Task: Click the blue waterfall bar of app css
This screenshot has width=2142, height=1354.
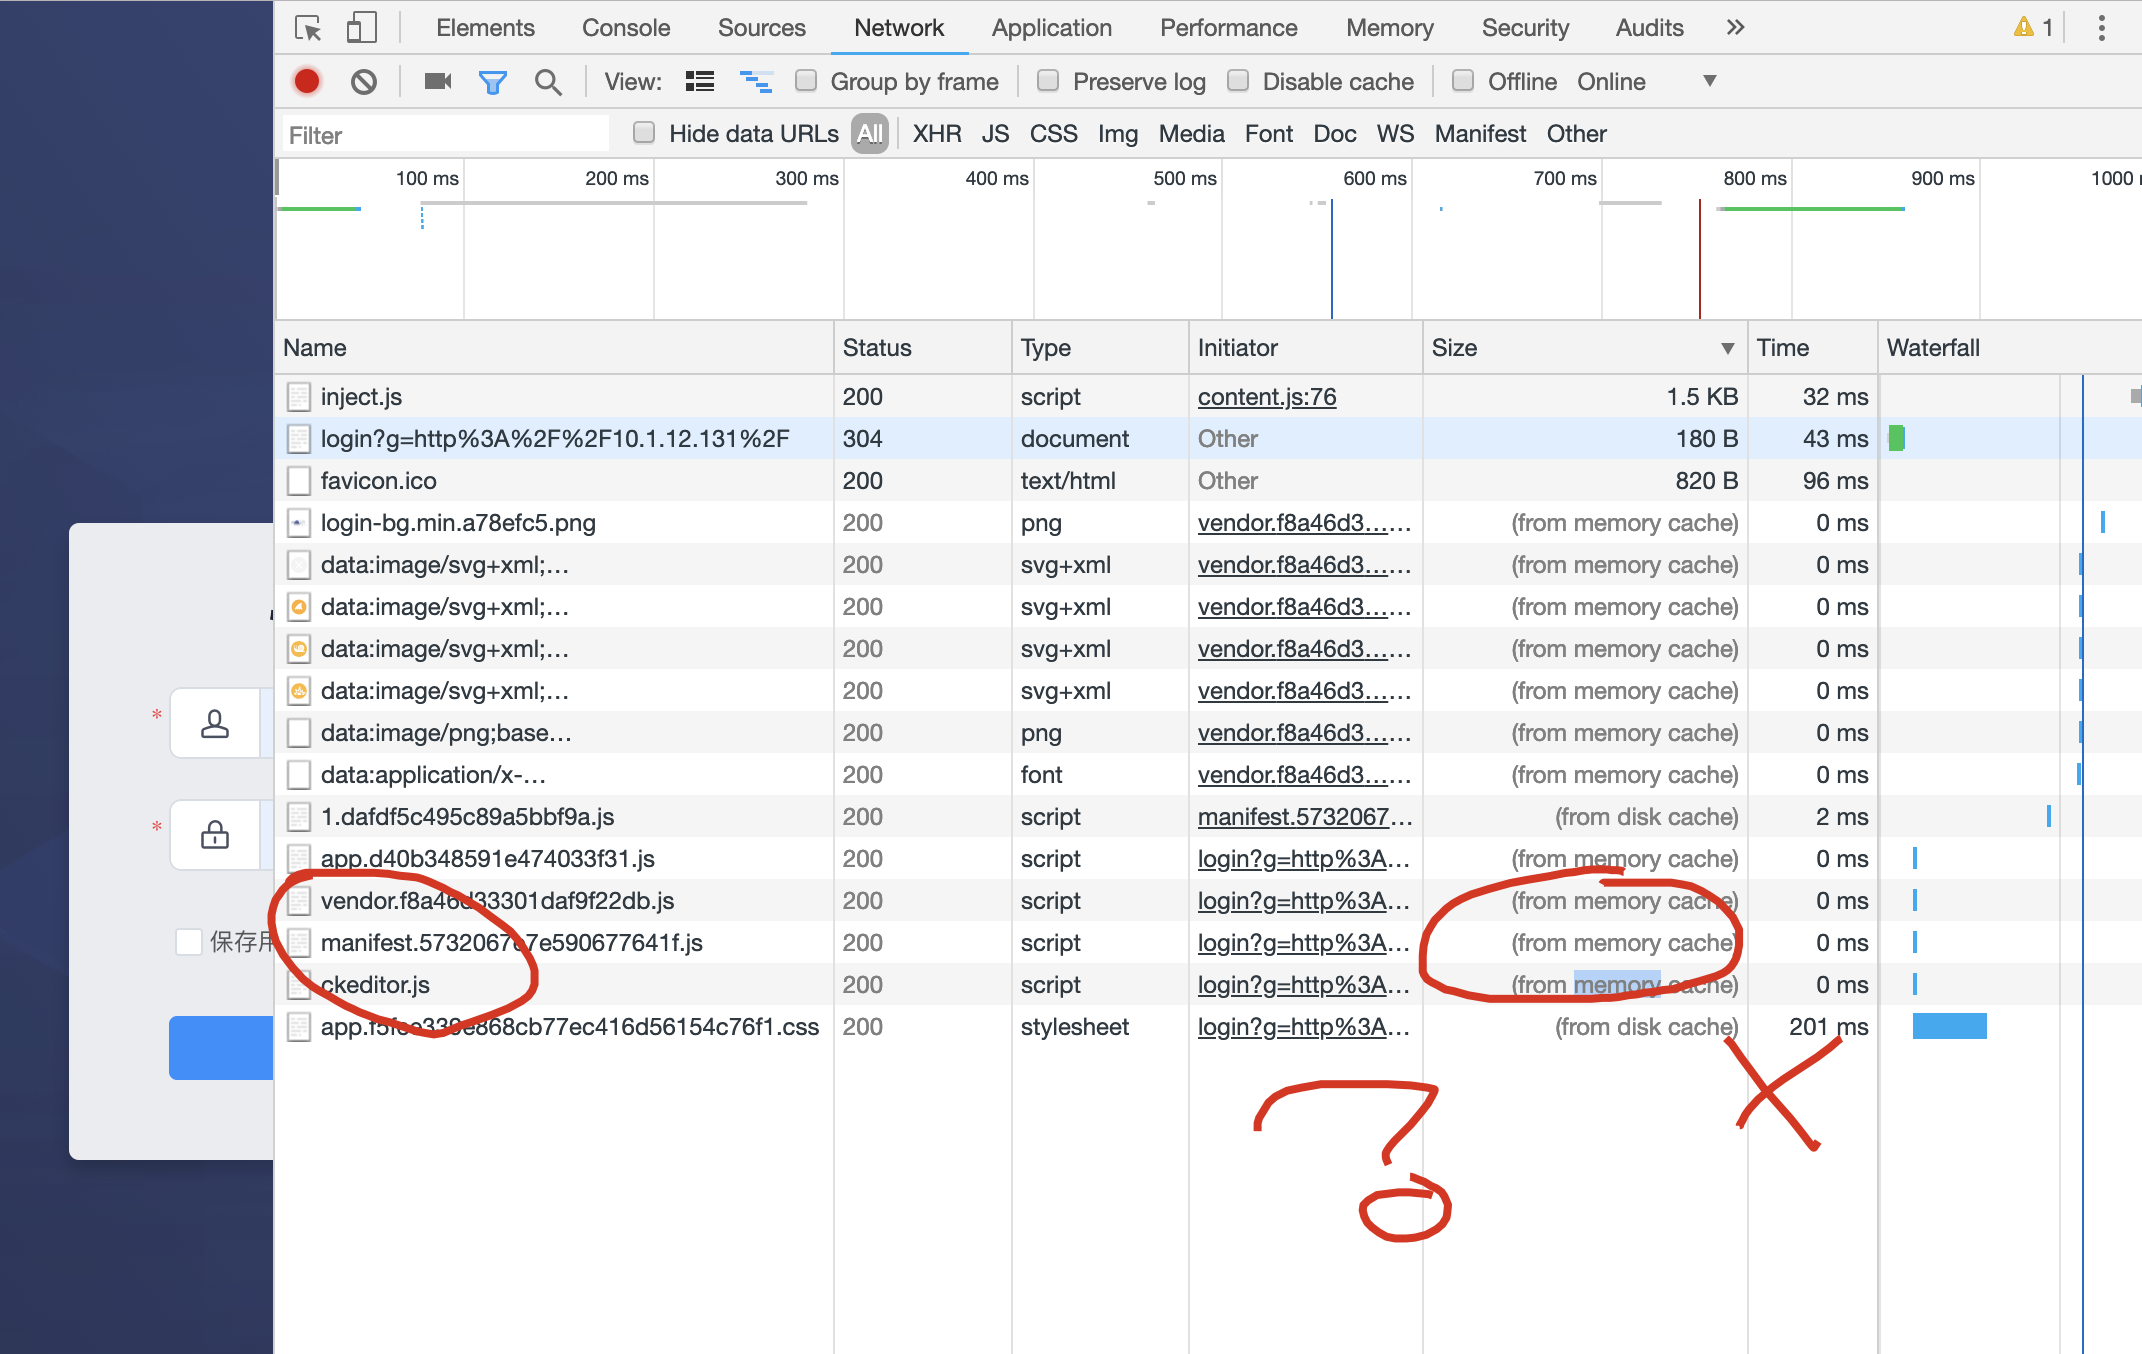Action: pos(1949,1026)
